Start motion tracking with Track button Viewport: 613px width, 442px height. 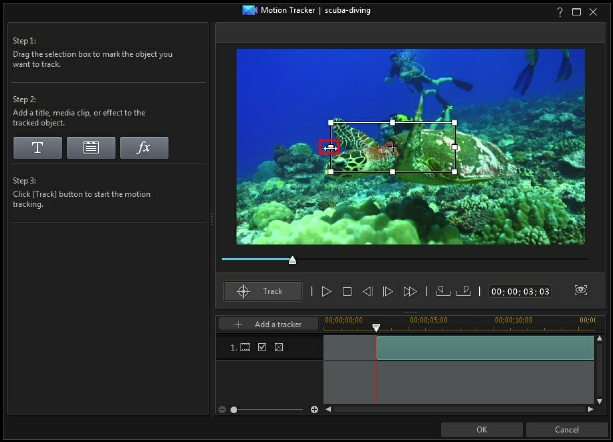(263, 292)
